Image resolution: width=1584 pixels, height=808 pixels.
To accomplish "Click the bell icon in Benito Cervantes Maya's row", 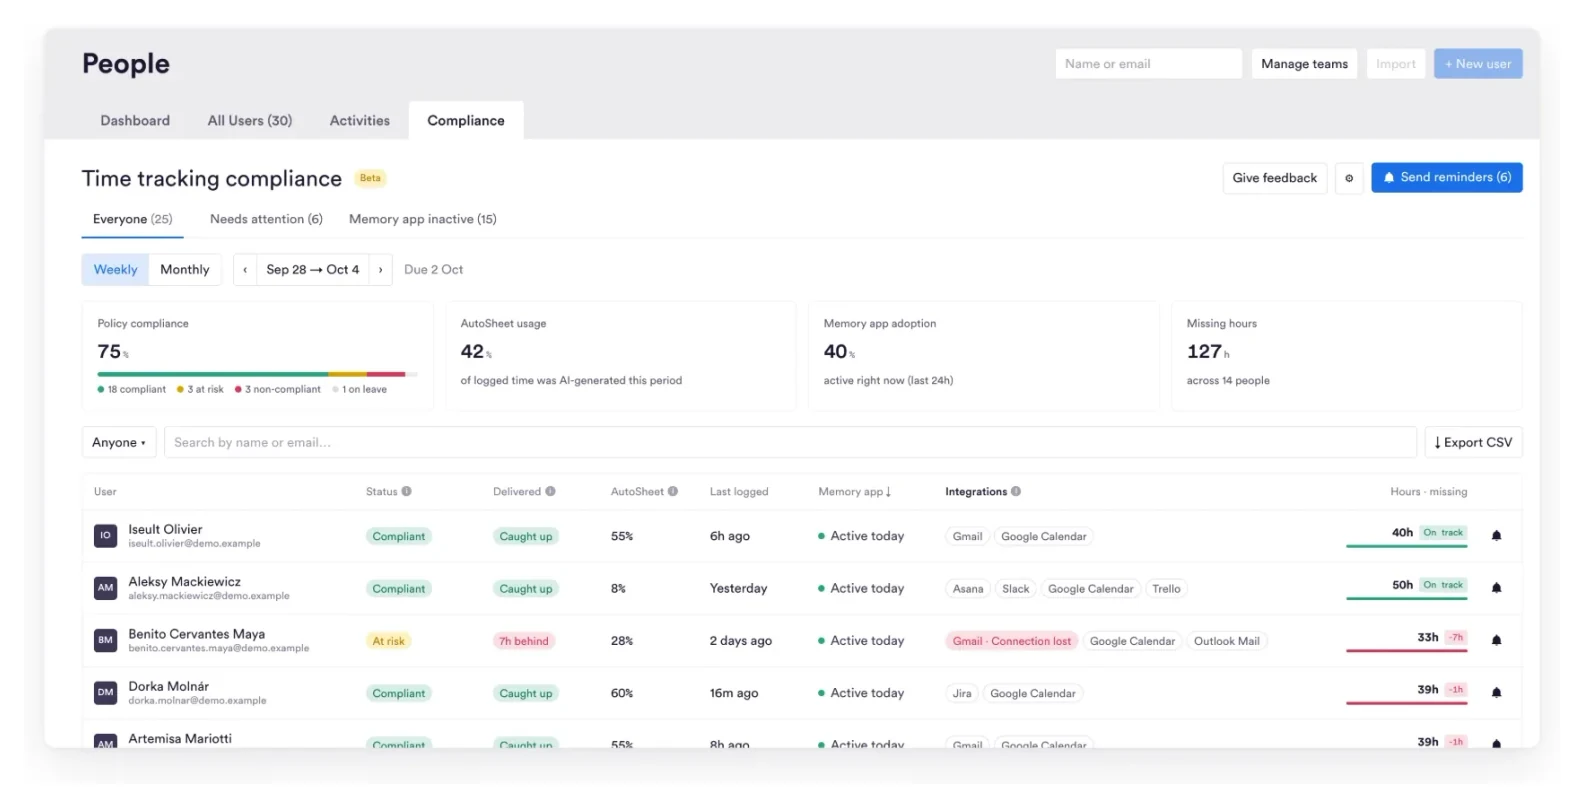I will tap(1496, 640).
